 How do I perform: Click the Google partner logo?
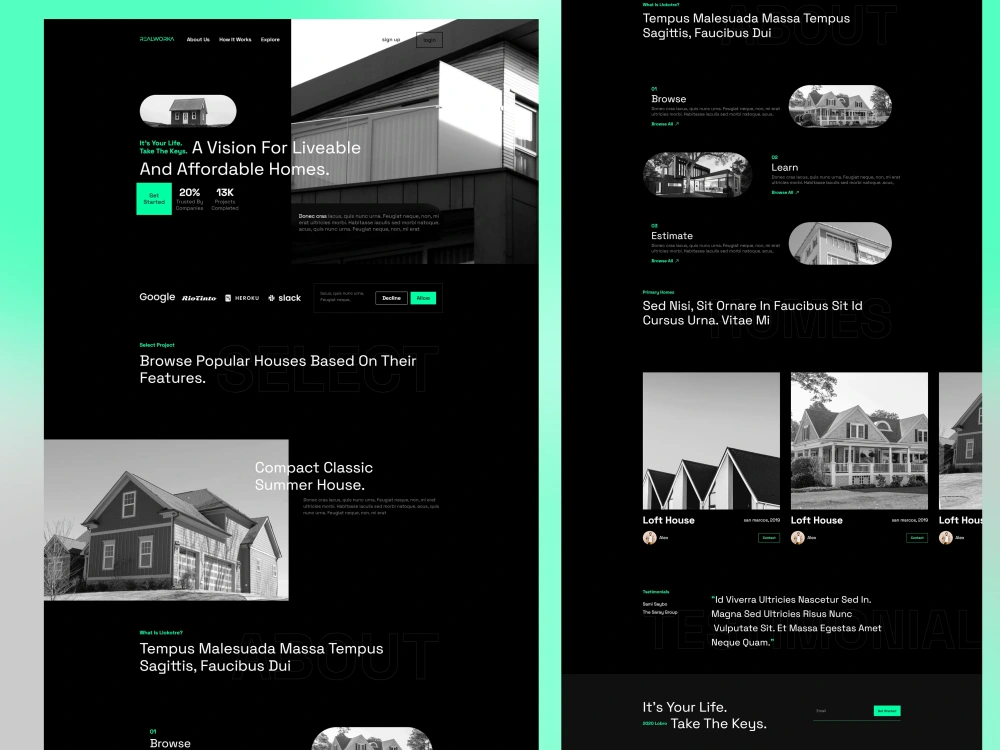point(157,297)
